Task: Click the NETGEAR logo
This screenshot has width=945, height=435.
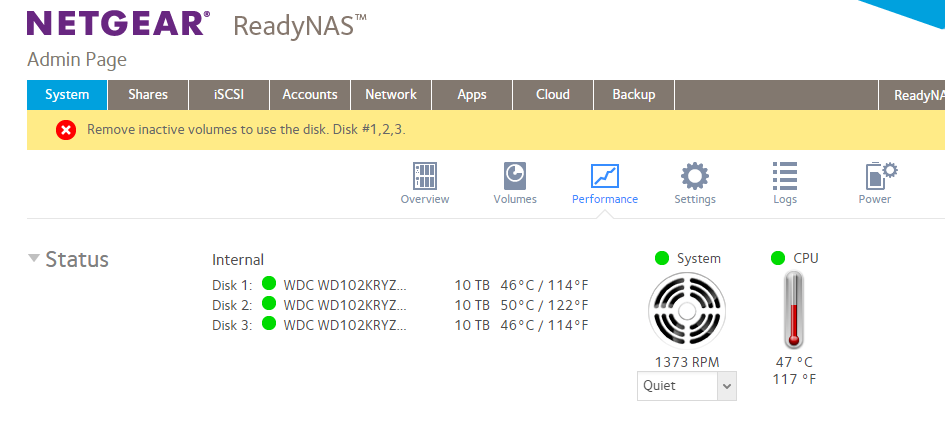Action: [118, 23]
